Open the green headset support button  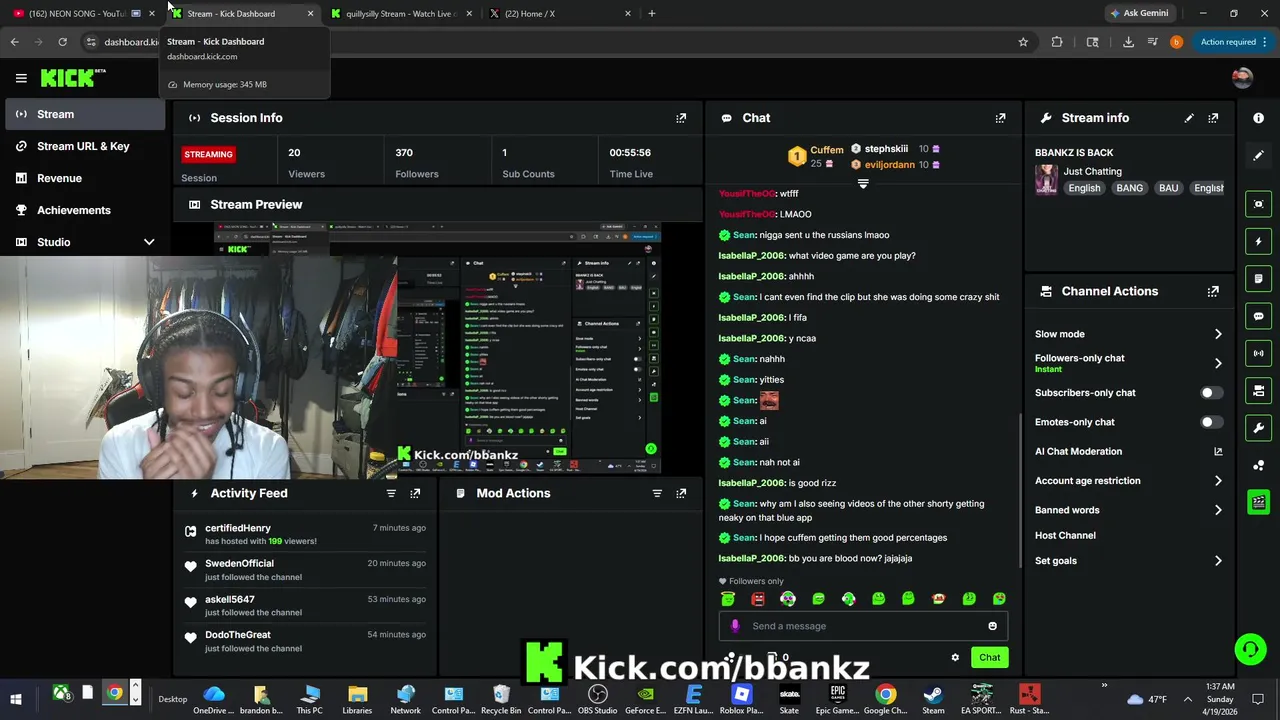[1250, 650]
